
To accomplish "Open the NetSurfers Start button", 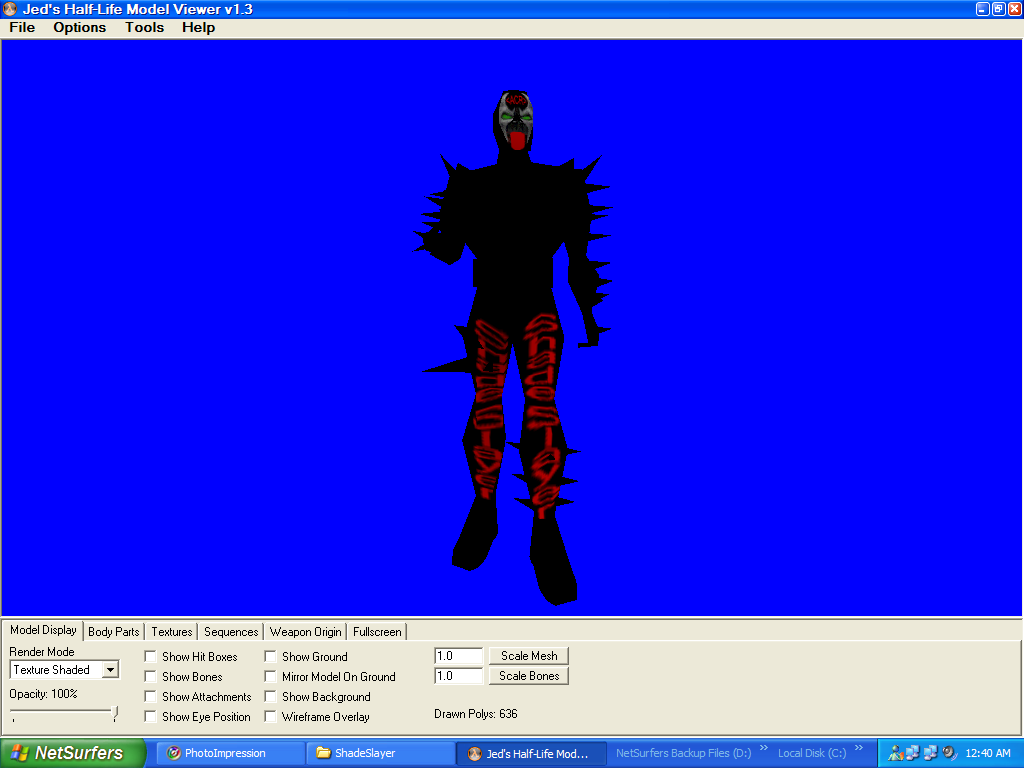I will click(x=72, y=753).
